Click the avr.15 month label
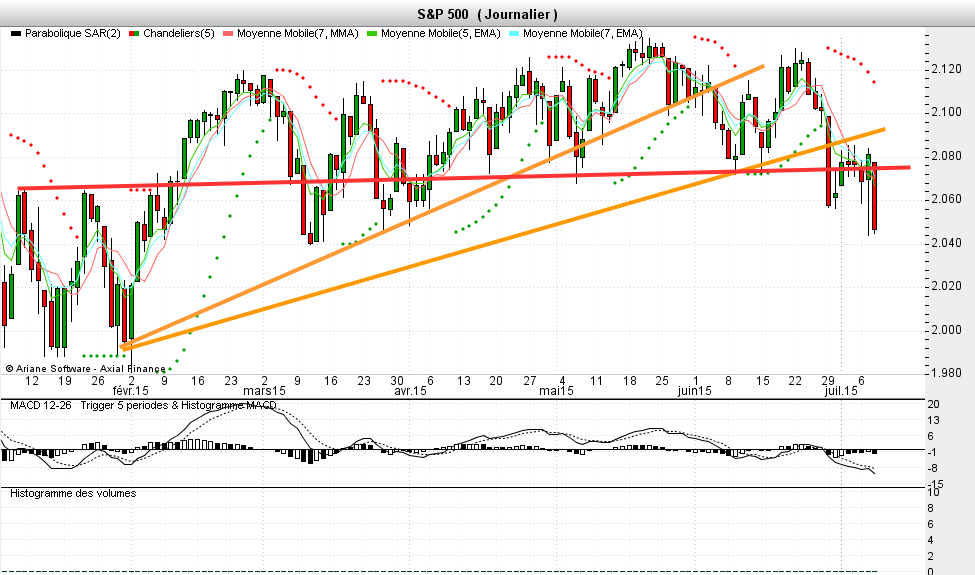 tap(411, 391)
